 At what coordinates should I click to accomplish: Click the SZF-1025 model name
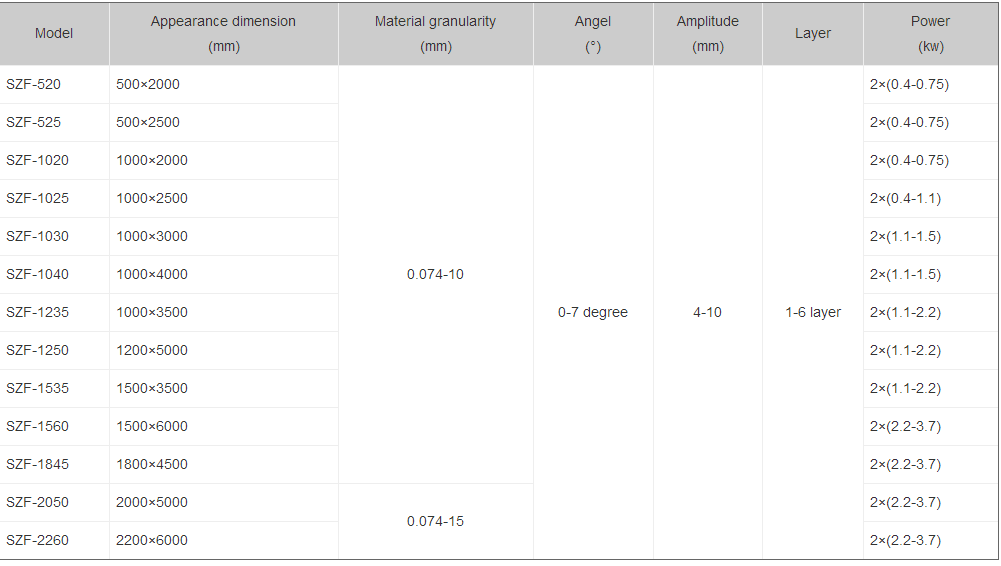(37, 198)
